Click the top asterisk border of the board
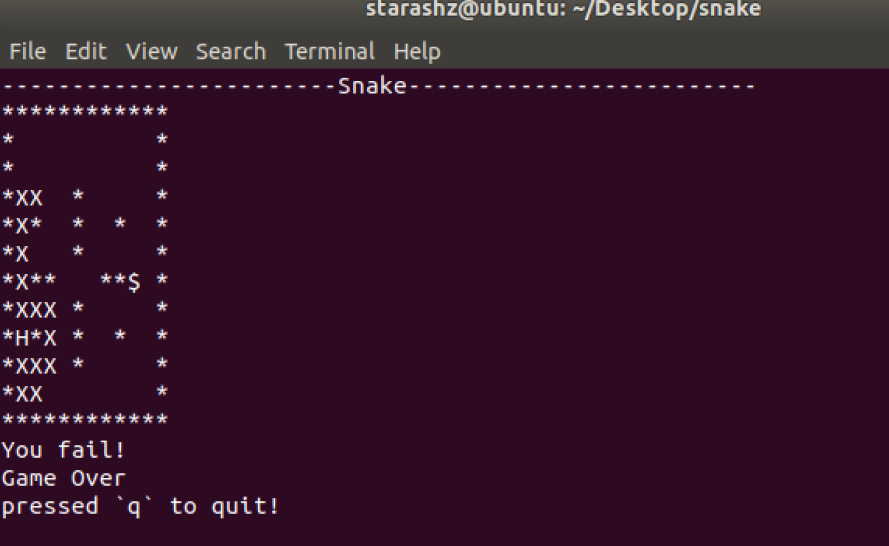Viewport: 889px width, 546px height. click(85, 111)
